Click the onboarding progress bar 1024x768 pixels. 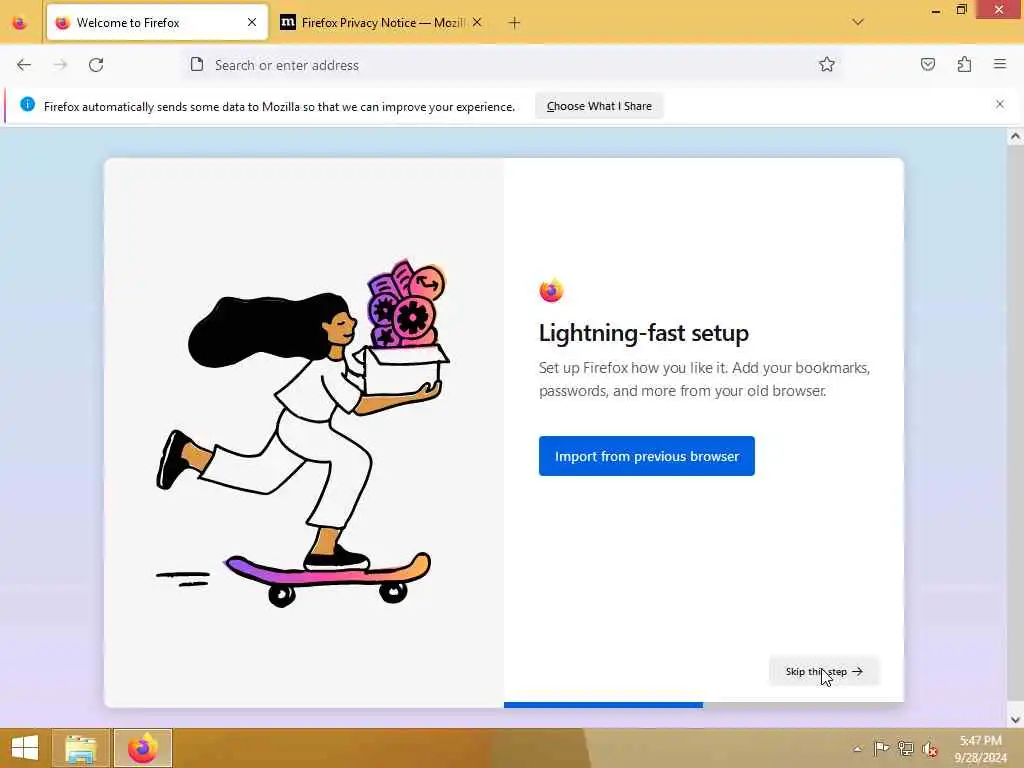(703, 705)
